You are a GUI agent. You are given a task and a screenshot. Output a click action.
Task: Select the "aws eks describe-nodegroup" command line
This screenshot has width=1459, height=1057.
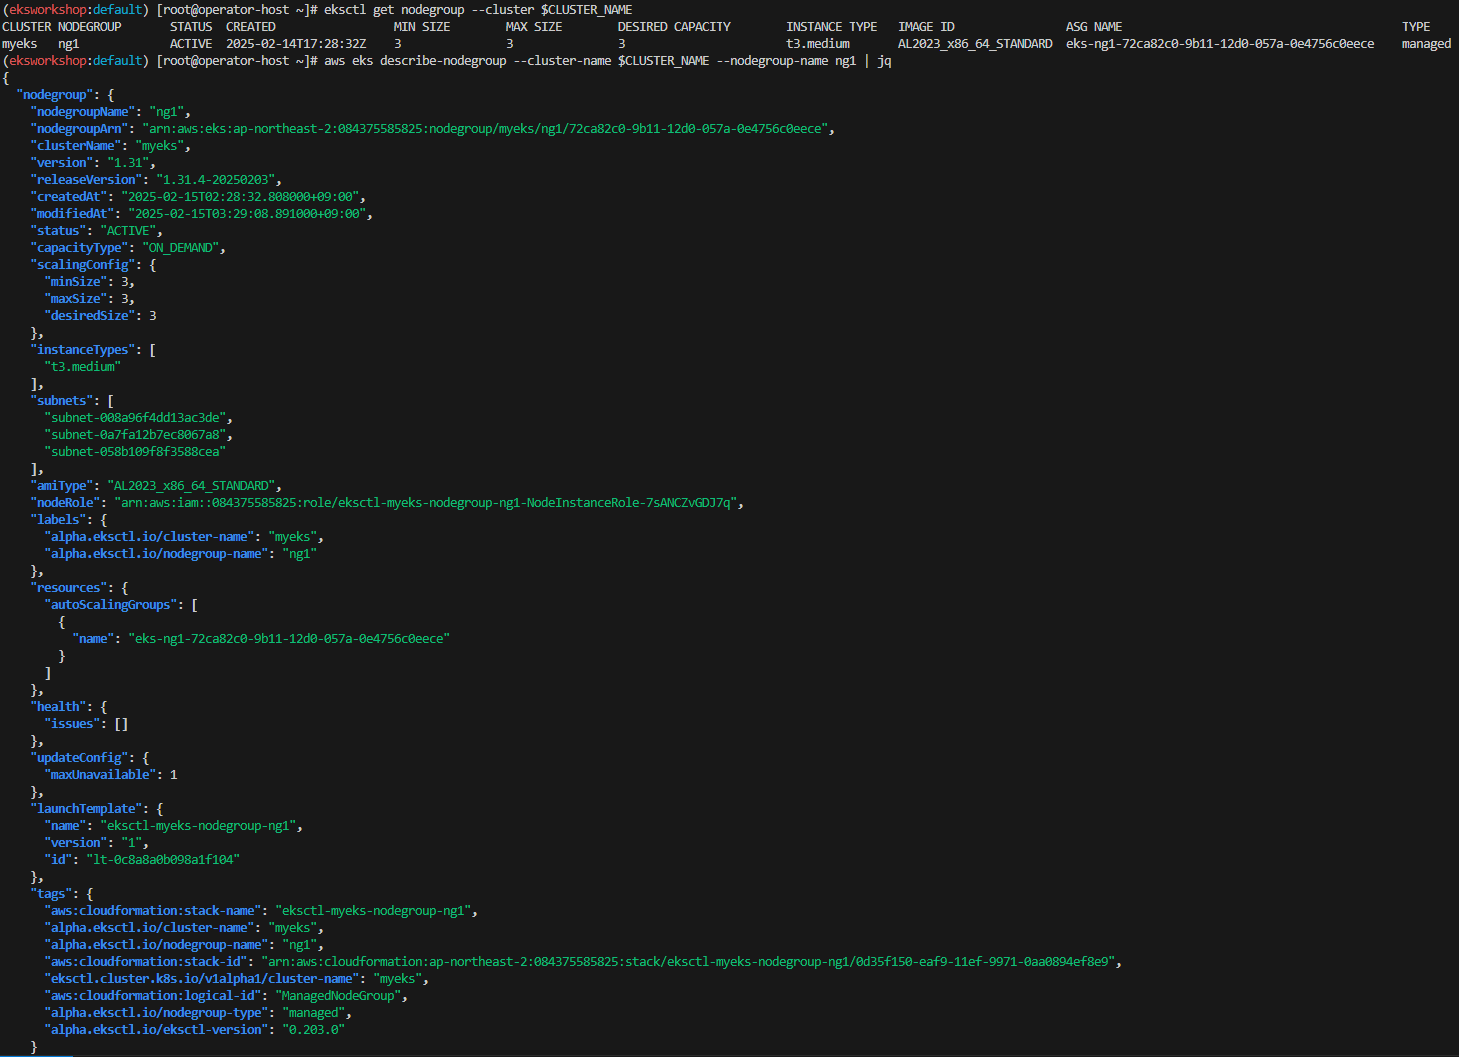coord(608,61)
